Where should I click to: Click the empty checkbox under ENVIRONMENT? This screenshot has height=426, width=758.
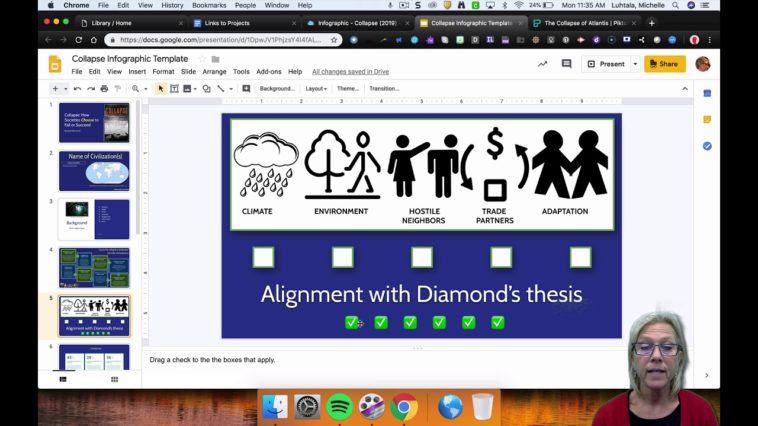pyautogui.click(x=342, y=257)
